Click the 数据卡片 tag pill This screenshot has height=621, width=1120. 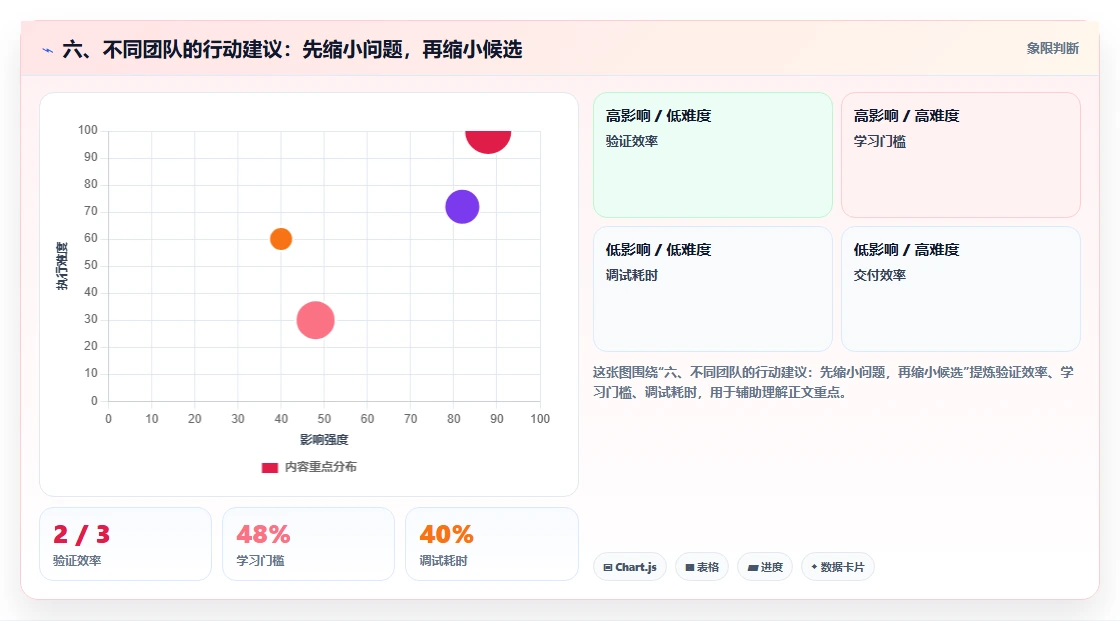pyautogui.click(x=837, y=567)
